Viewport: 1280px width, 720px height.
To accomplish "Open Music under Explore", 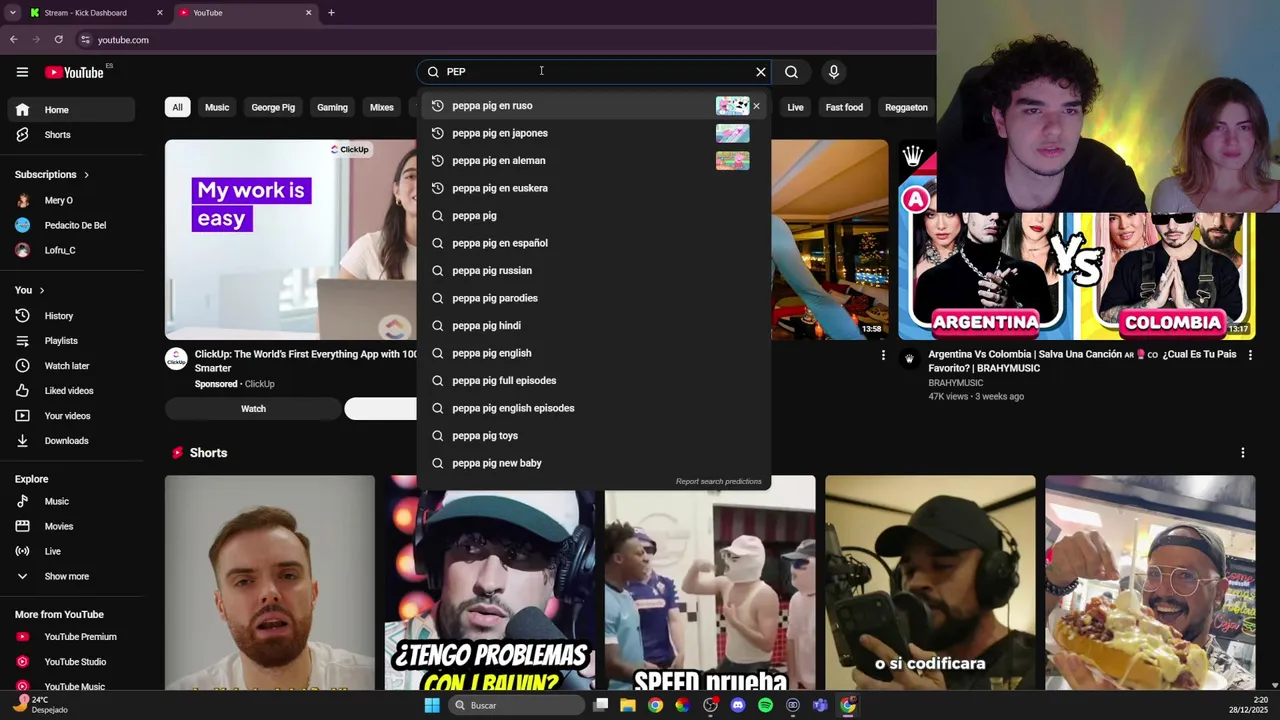I will (71, 501).
